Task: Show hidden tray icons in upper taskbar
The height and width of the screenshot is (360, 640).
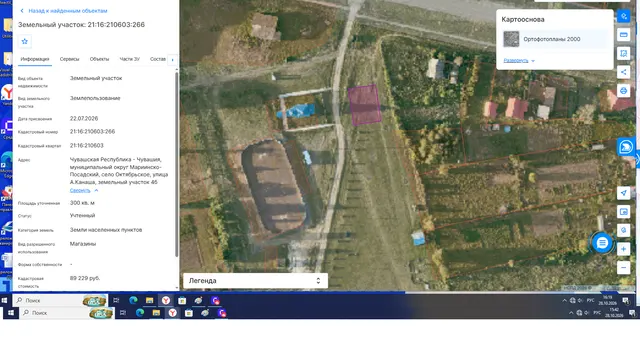Action: pos(564,300)
